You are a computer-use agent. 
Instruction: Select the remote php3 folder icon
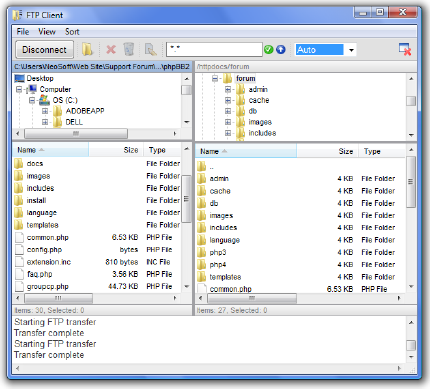click(x=202, y=252)
